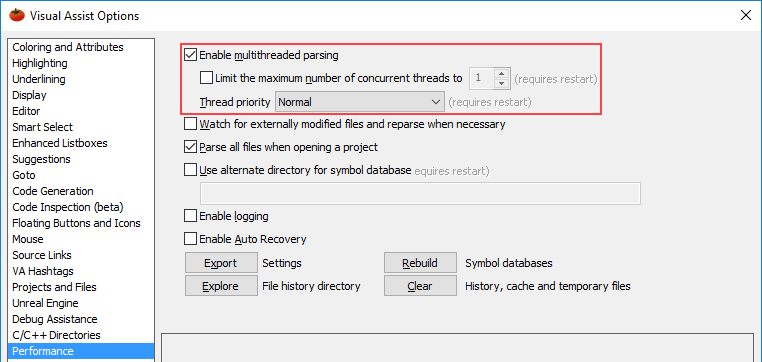Toggle Watch for externally modified files
The width and height of the screenshot is (762, 362).
pyautogui.click(x=190, y=124)
